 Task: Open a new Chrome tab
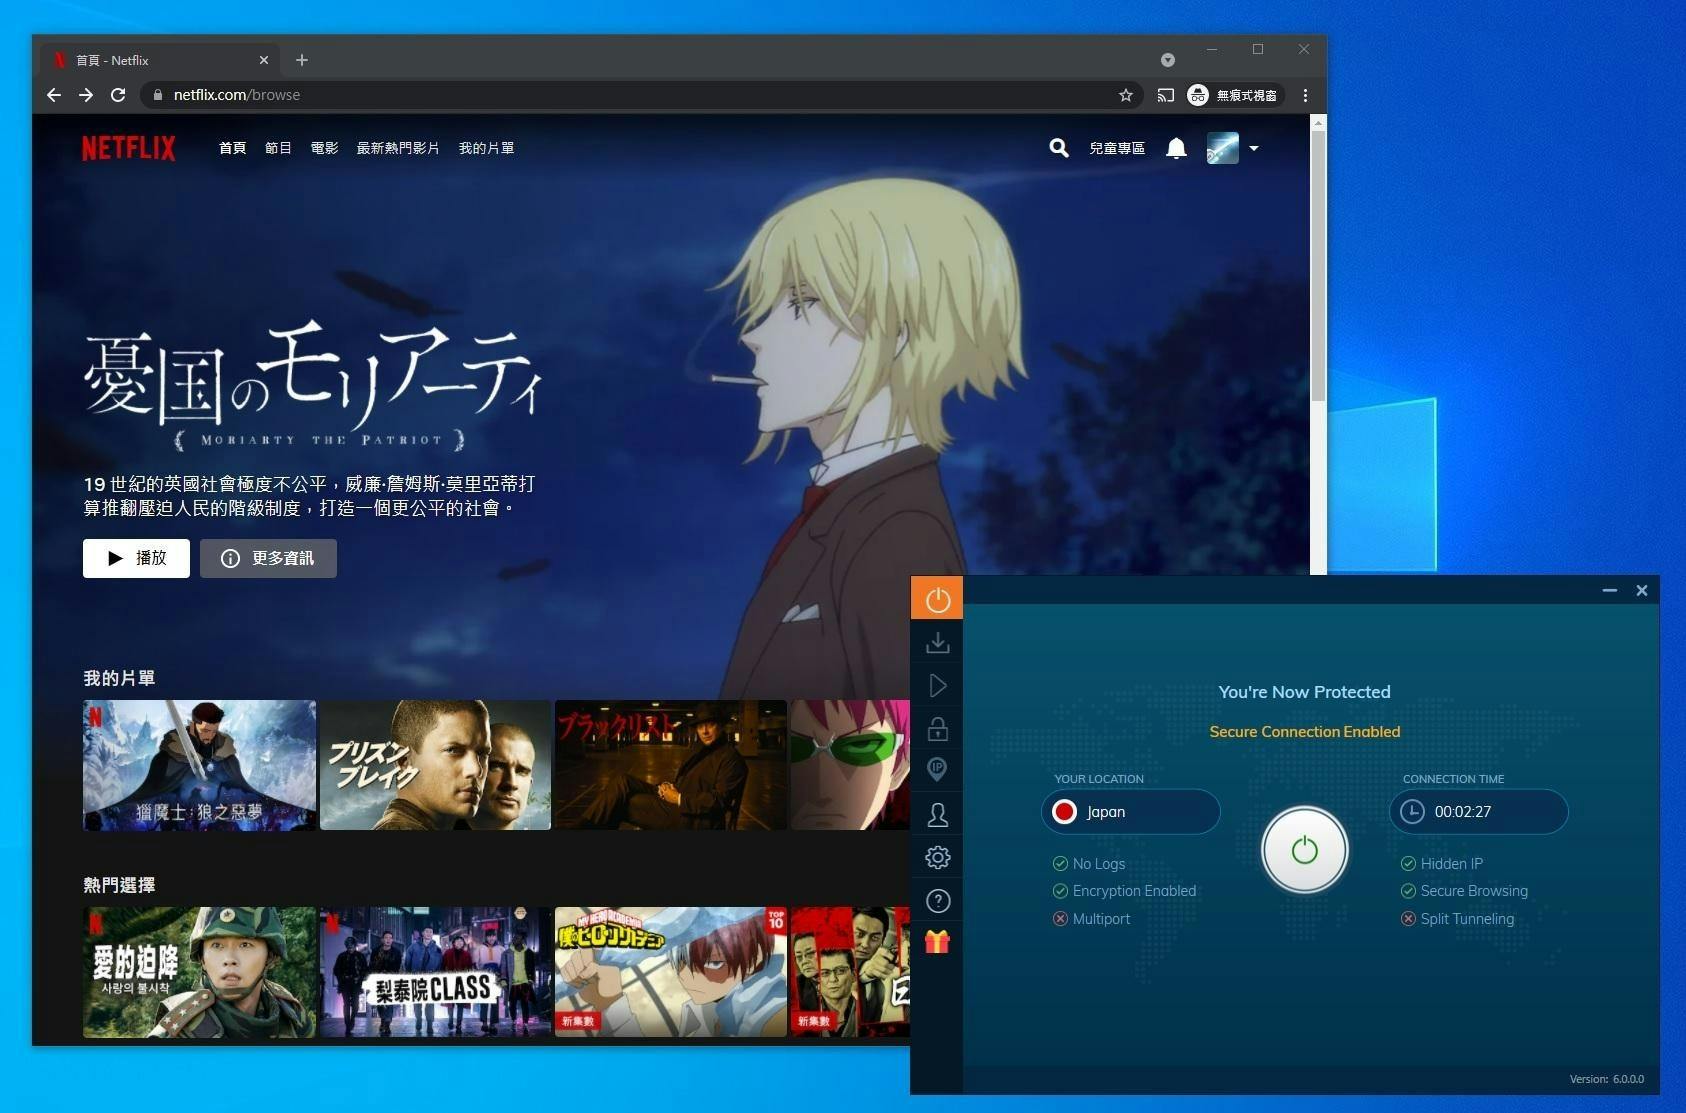click(302, 60)
